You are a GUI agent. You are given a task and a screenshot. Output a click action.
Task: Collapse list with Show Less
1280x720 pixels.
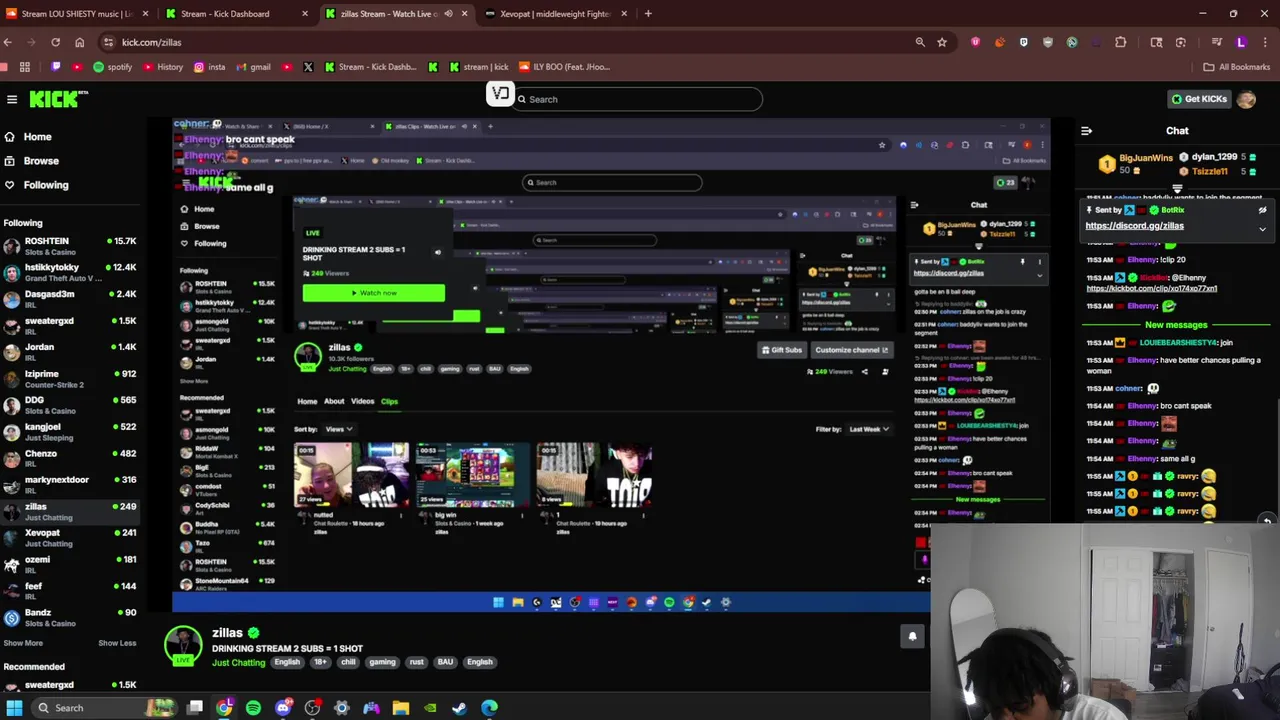(117, 643)
